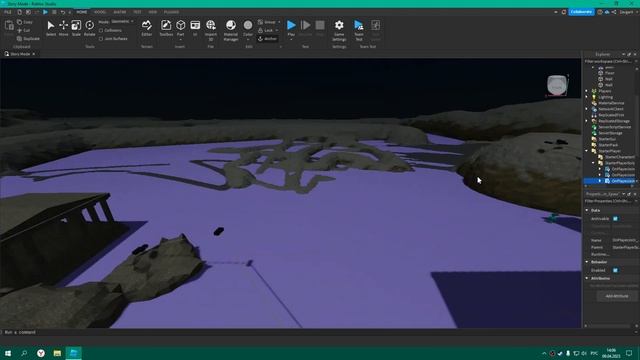Select StarterGui in Explorer
640x360 pixels.
[607, 139]
